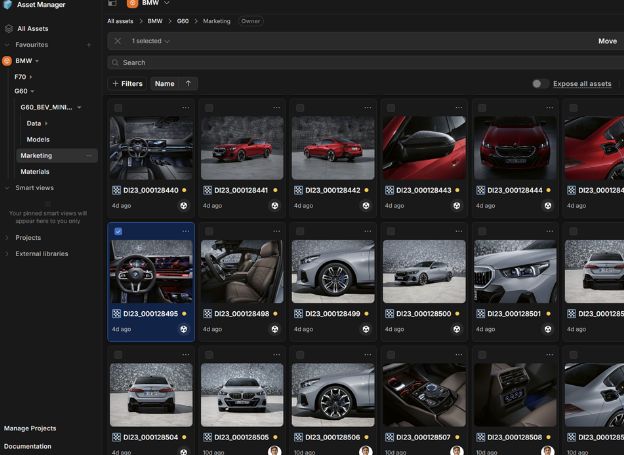Viewport: 624px width, 455px height.
Task: Go to All assets breadcrumb
Action: 120,21
